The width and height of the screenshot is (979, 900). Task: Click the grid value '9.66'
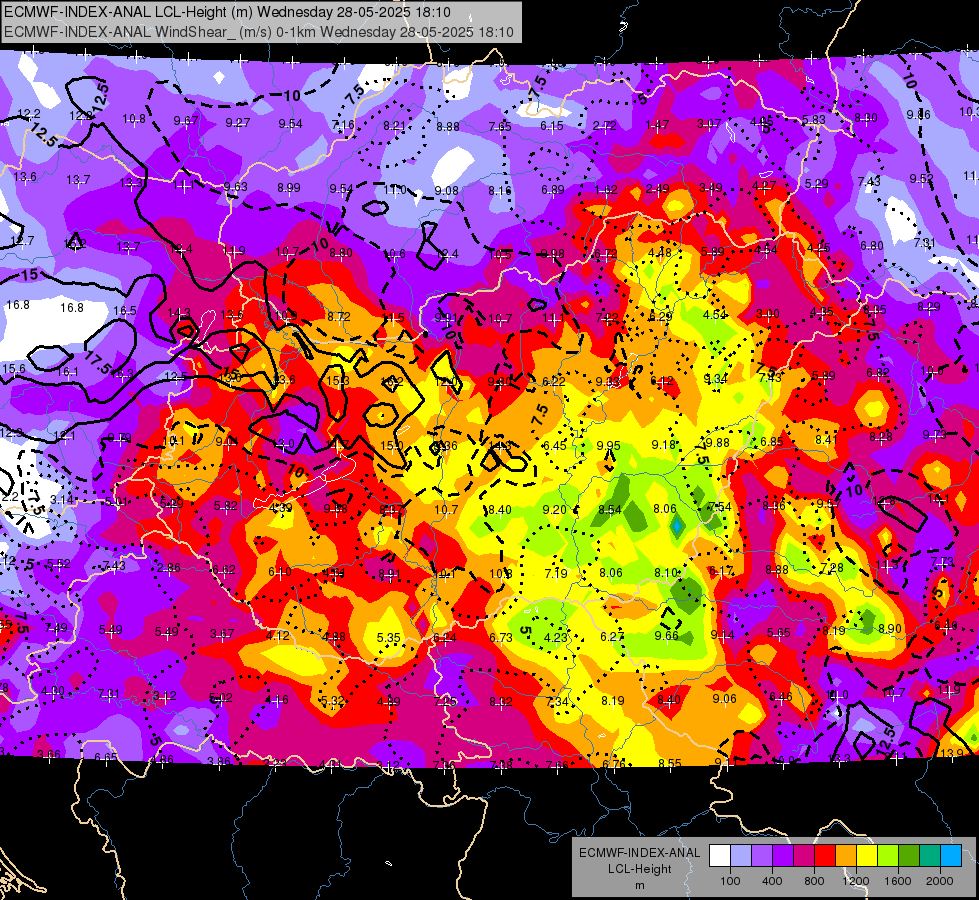click(x=666, y=635)
